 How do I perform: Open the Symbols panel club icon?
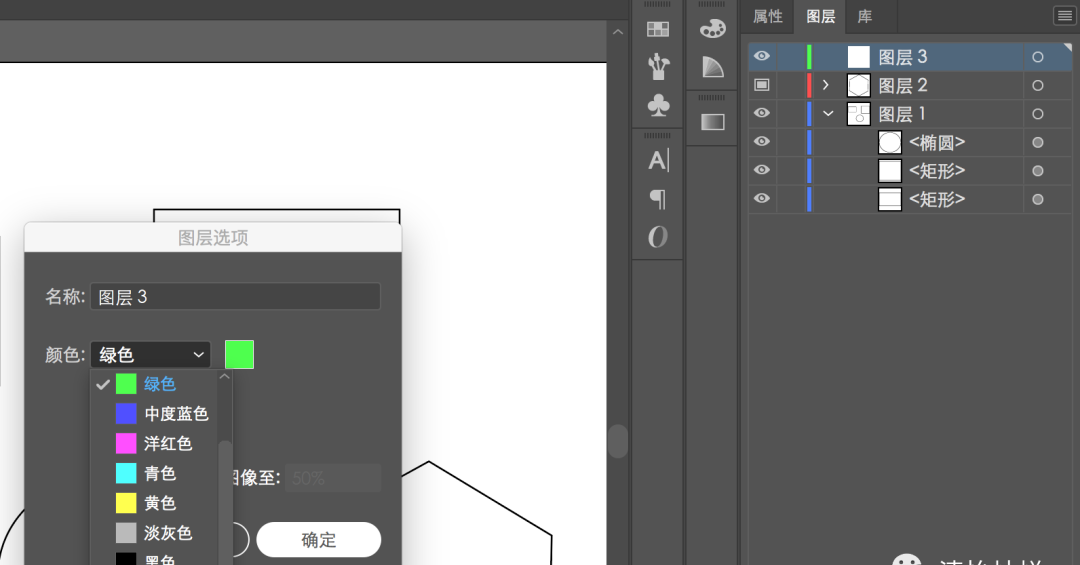[x=658, y=105]
